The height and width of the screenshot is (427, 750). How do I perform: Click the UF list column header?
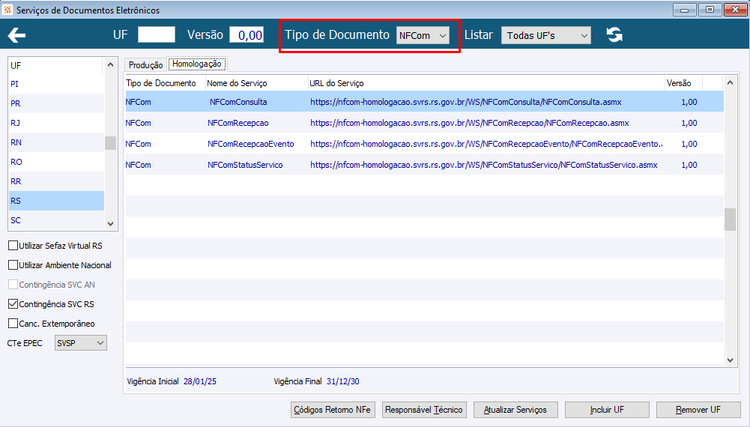[56, 66]
